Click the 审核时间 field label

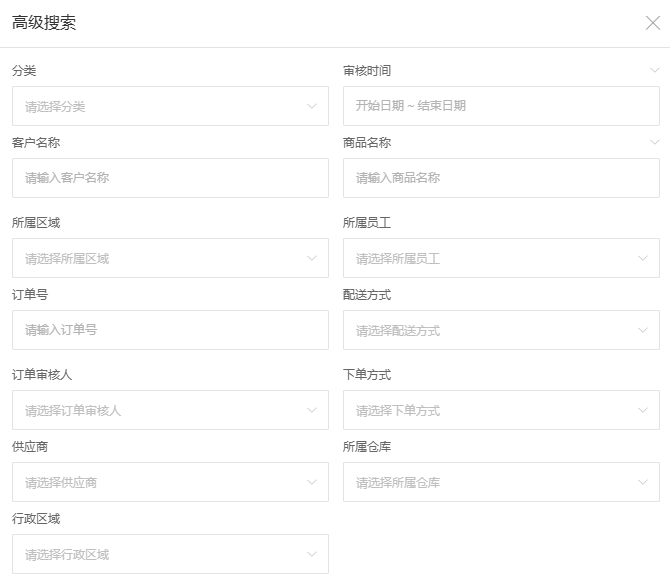tap(367, 71)
